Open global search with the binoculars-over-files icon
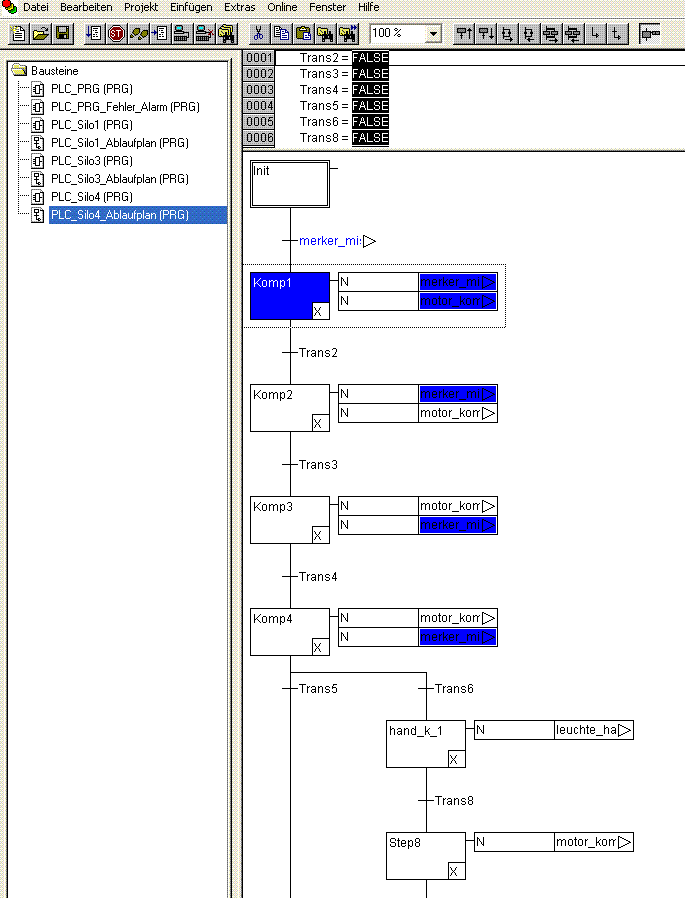The image size is (685, 898). pos(227,33)
